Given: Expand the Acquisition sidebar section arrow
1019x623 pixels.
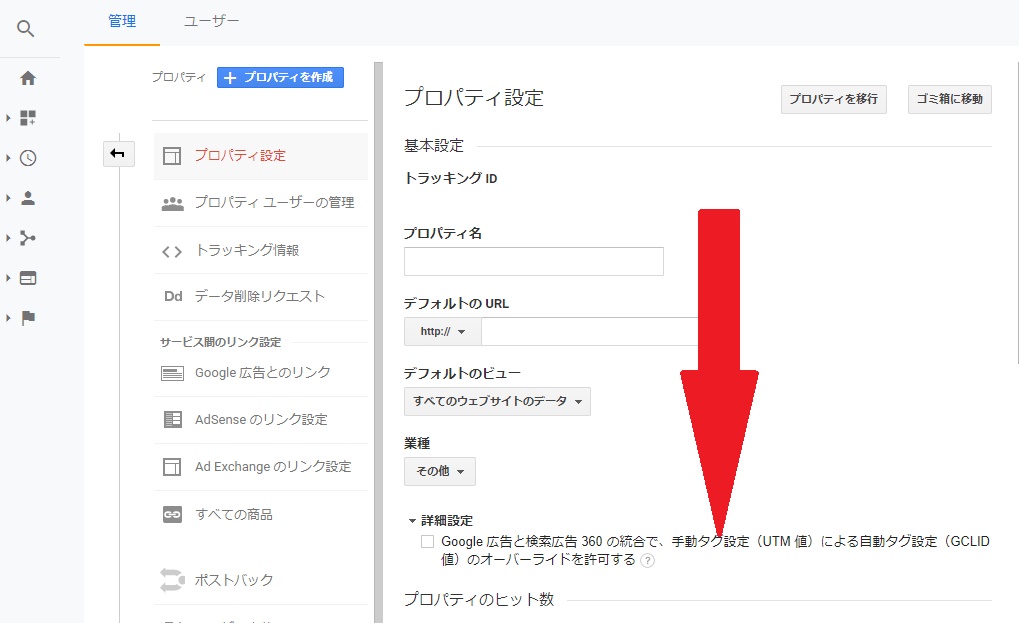Looking at the screenshot, I should pos(8,238).
